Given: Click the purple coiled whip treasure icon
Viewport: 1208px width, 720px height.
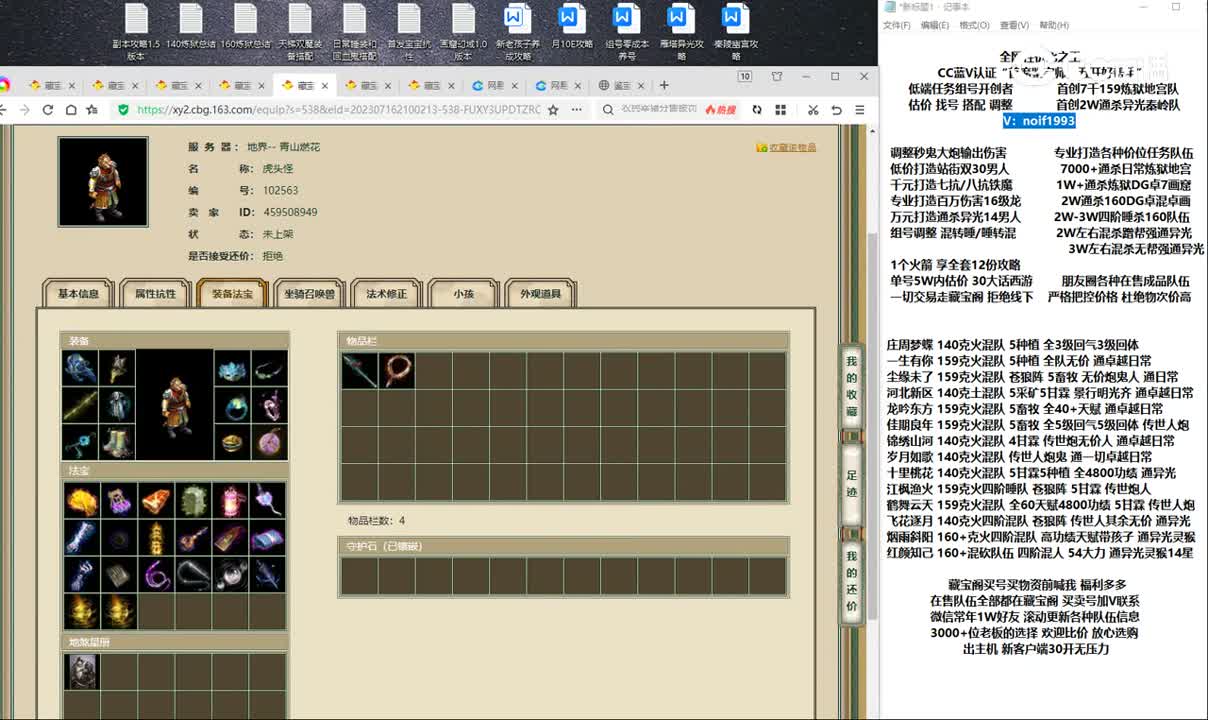Looking at the screenshot, I should click(x=156, y=574).
